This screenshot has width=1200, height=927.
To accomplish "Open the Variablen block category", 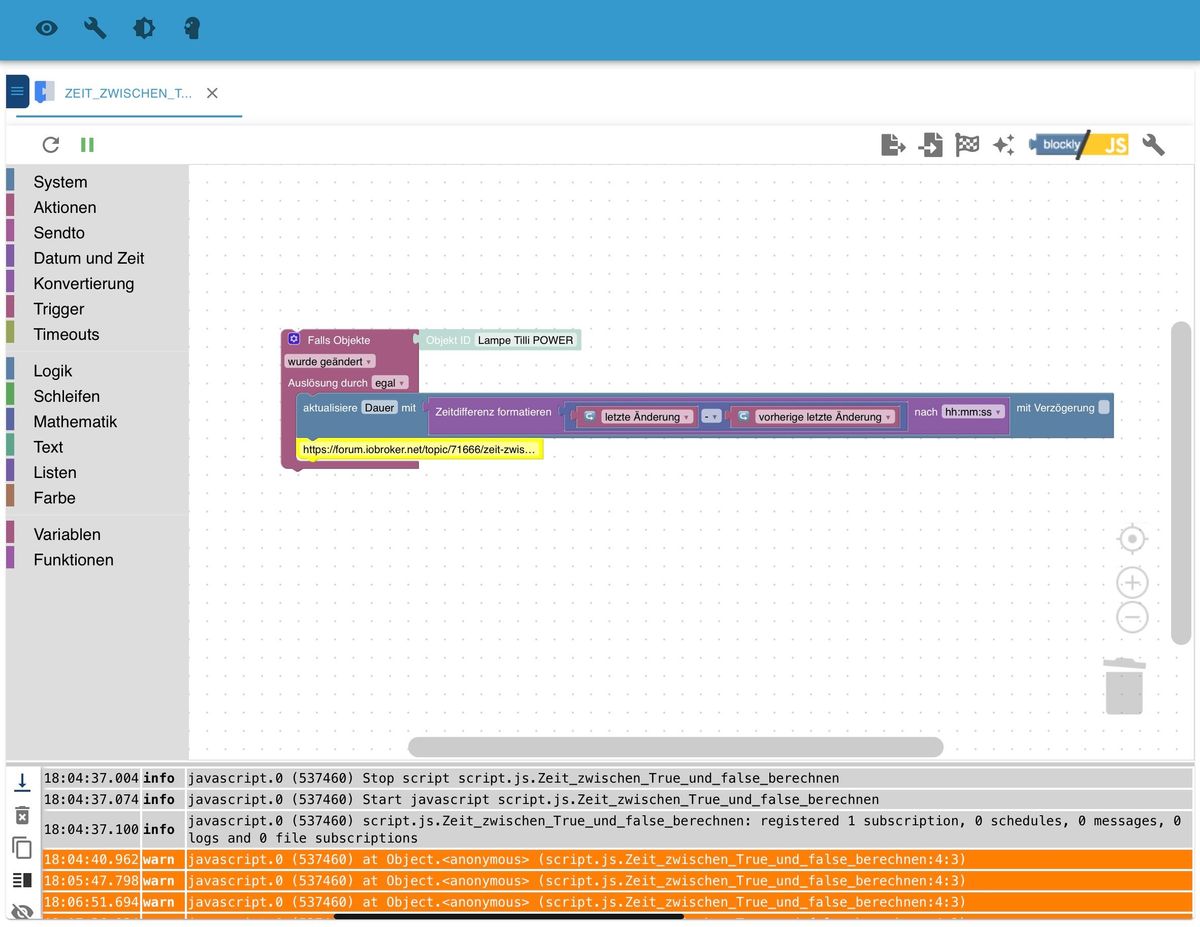I will 67,534.
